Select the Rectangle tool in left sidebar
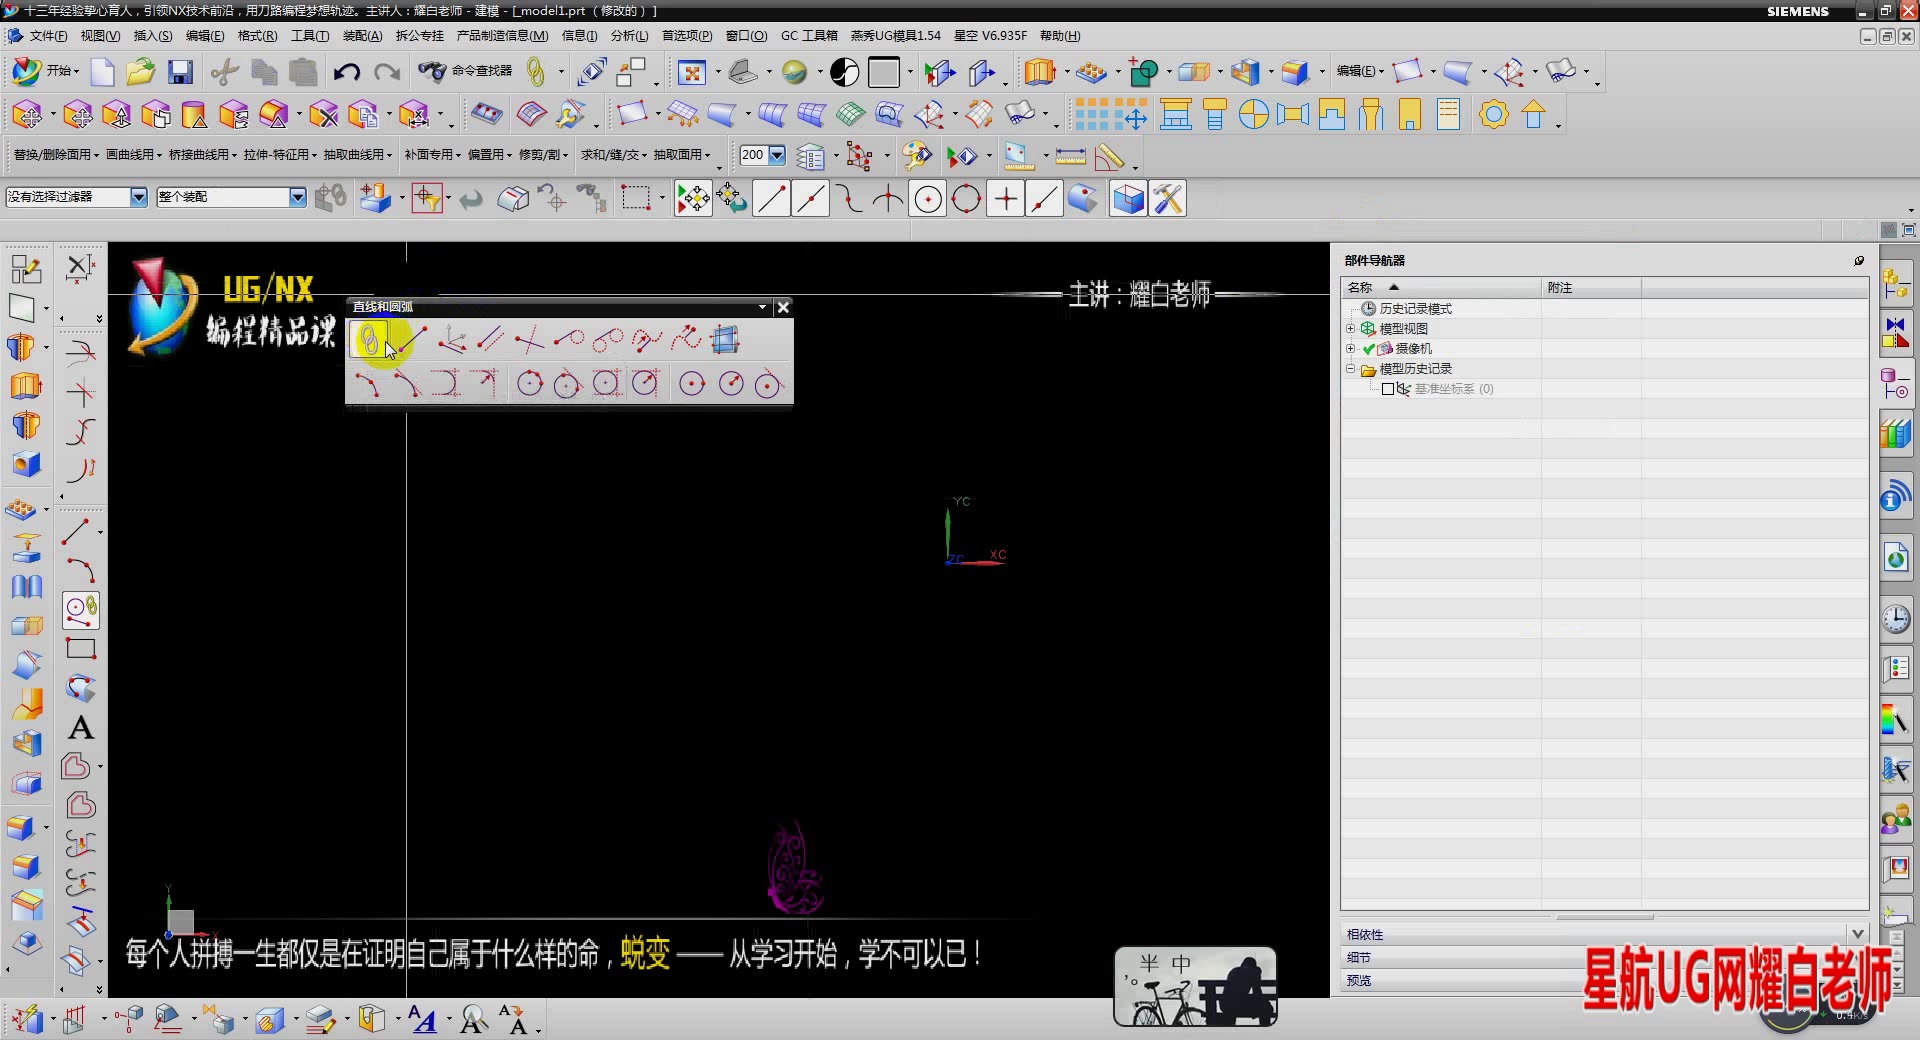Viewport: 1920px width, 1040px height. pyautogui.click(x=81, y=649)
